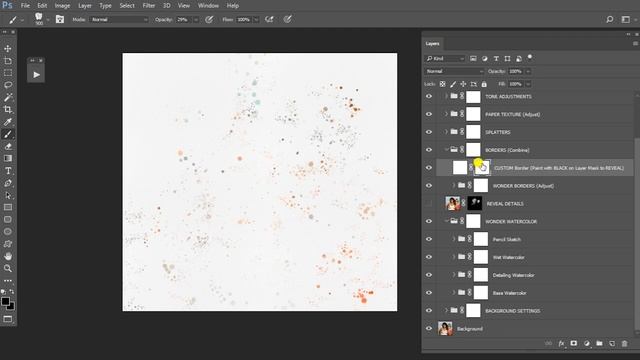Open the File menu
The height and width of the screenshot is (360, 640).
pyautogui.click(x=25, y=6)
